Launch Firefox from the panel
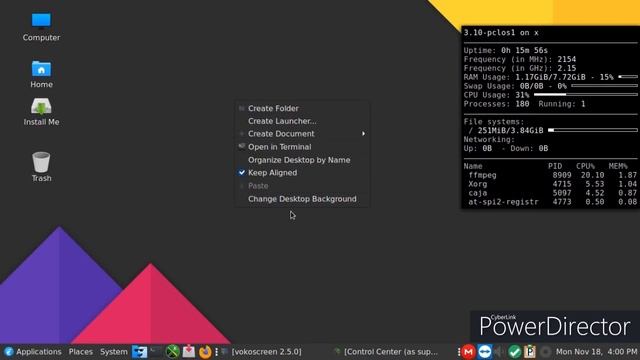Viewport: 640px width, 360px height. pos(205,351)
